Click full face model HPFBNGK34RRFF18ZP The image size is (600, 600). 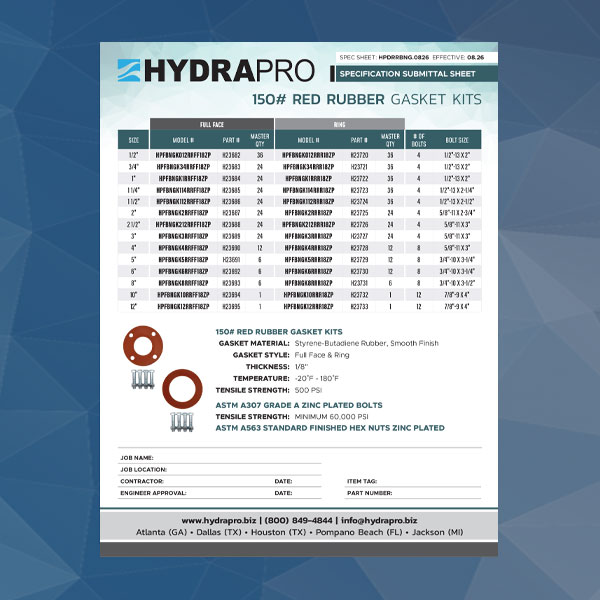coord(183,167)
